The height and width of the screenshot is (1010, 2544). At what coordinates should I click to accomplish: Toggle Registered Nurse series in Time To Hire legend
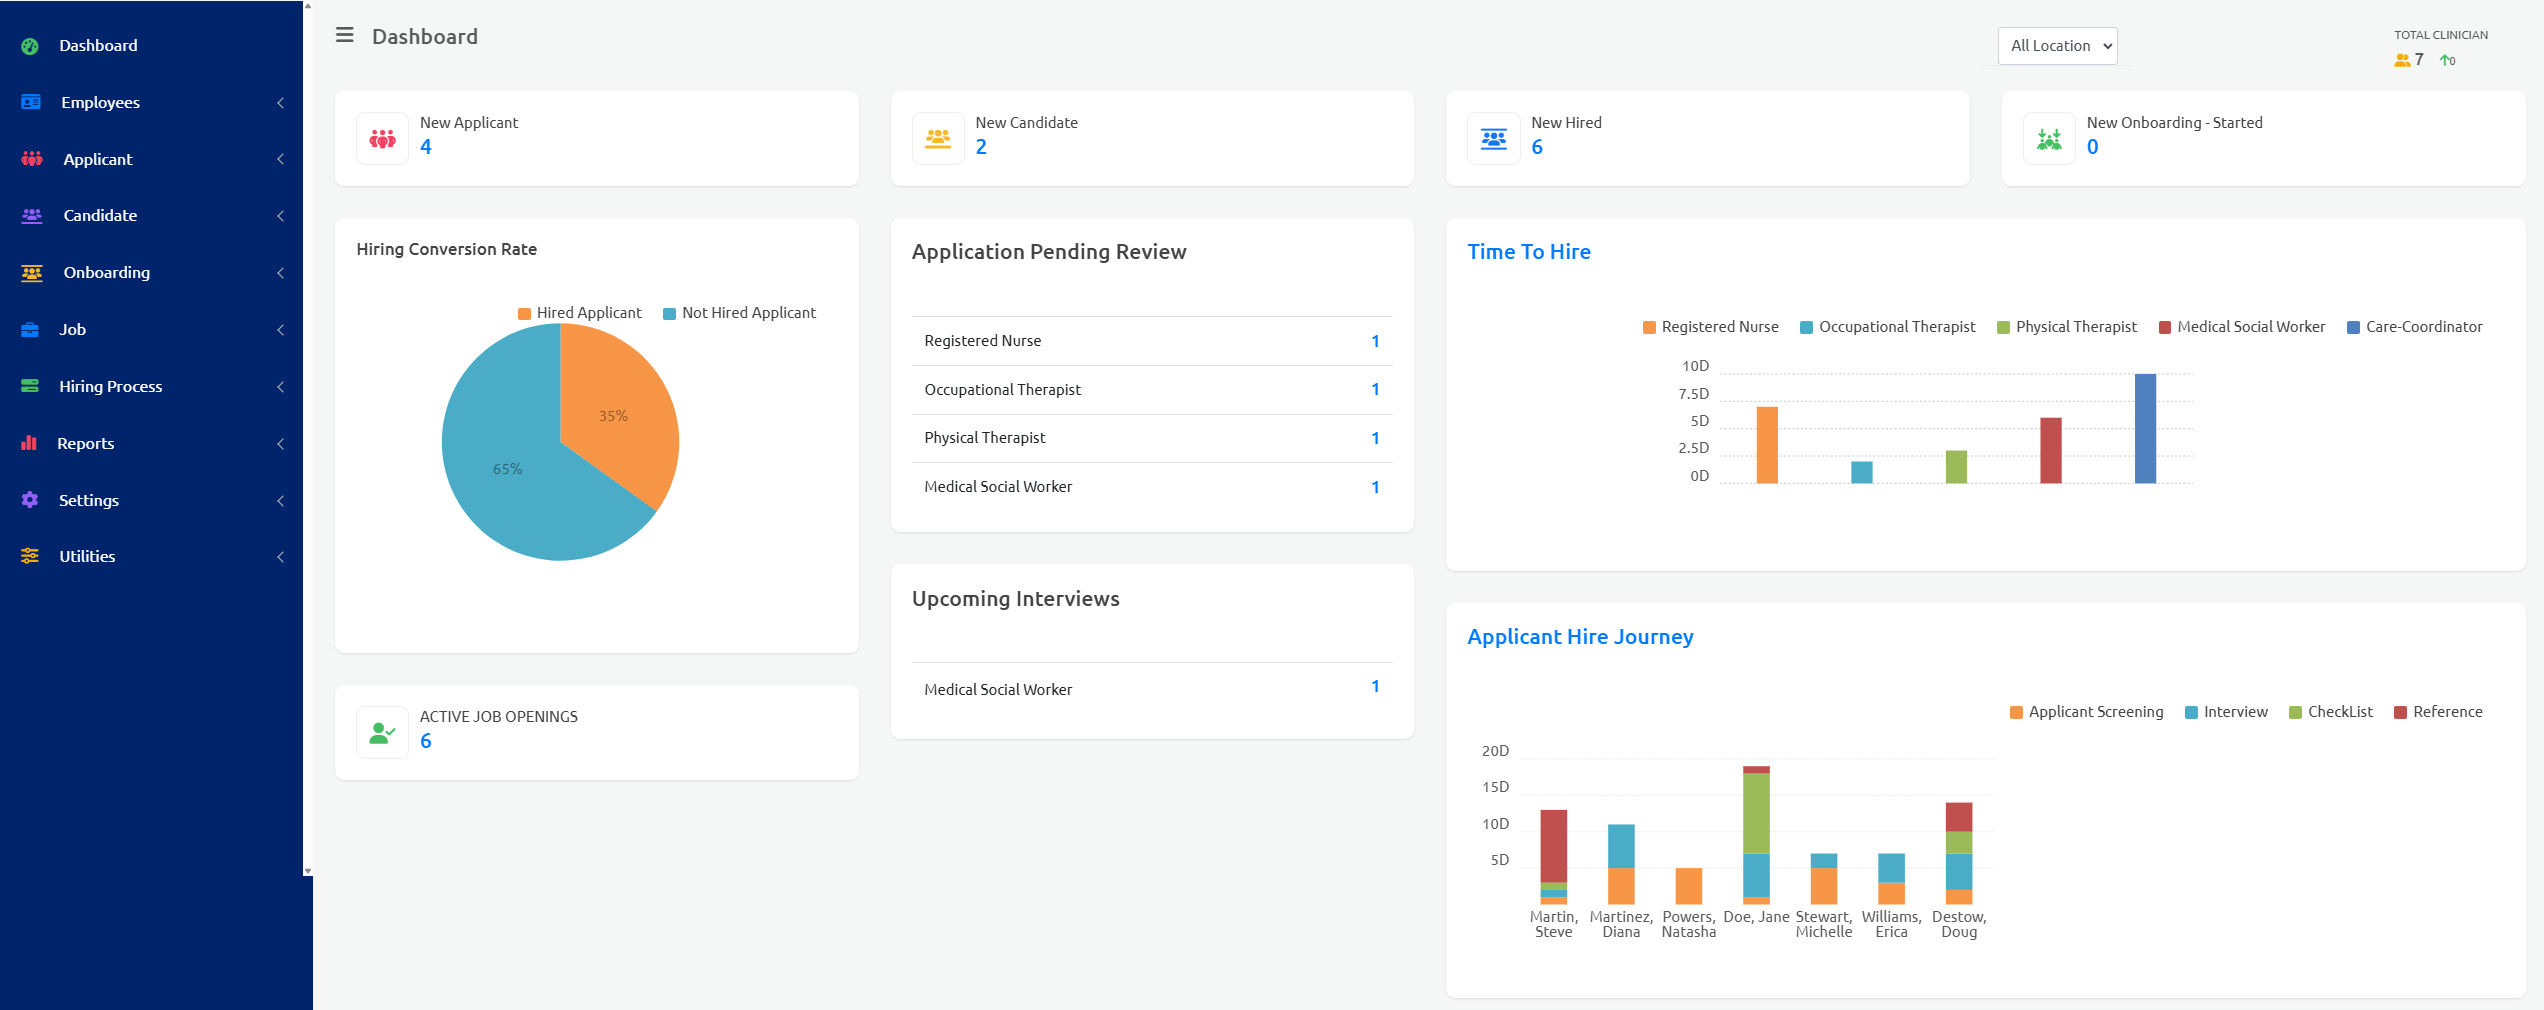pyautogui.click(x=1711, y=326)
